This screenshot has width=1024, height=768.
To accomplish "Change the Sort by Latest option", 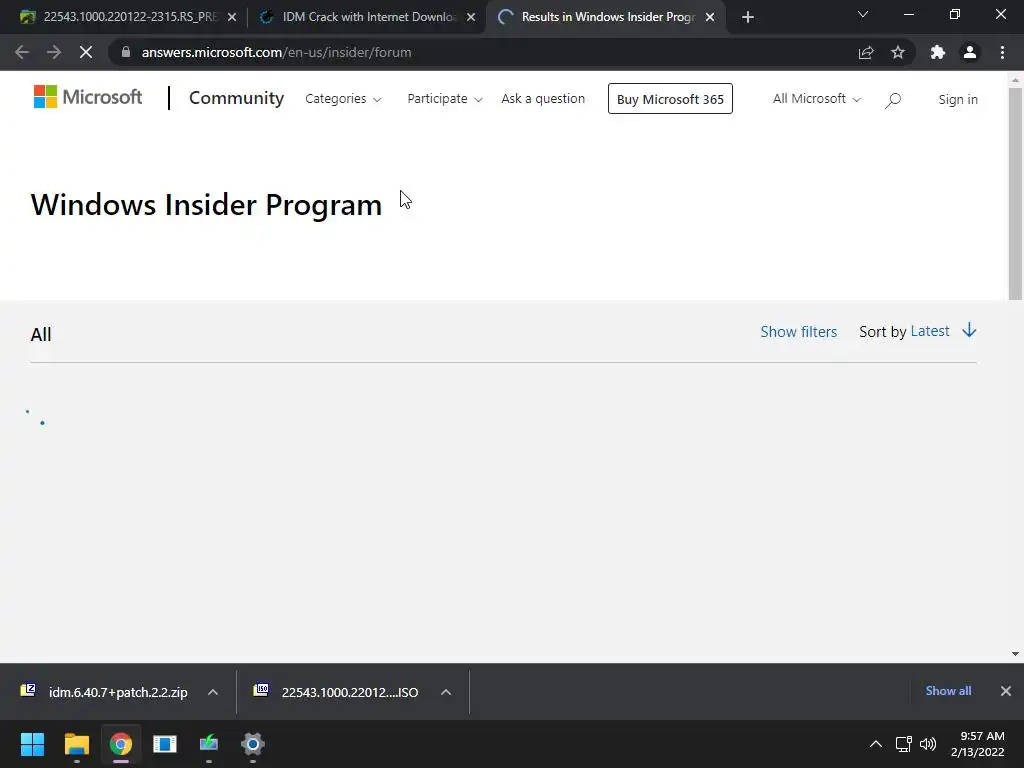I will click(x=930, y=331).
